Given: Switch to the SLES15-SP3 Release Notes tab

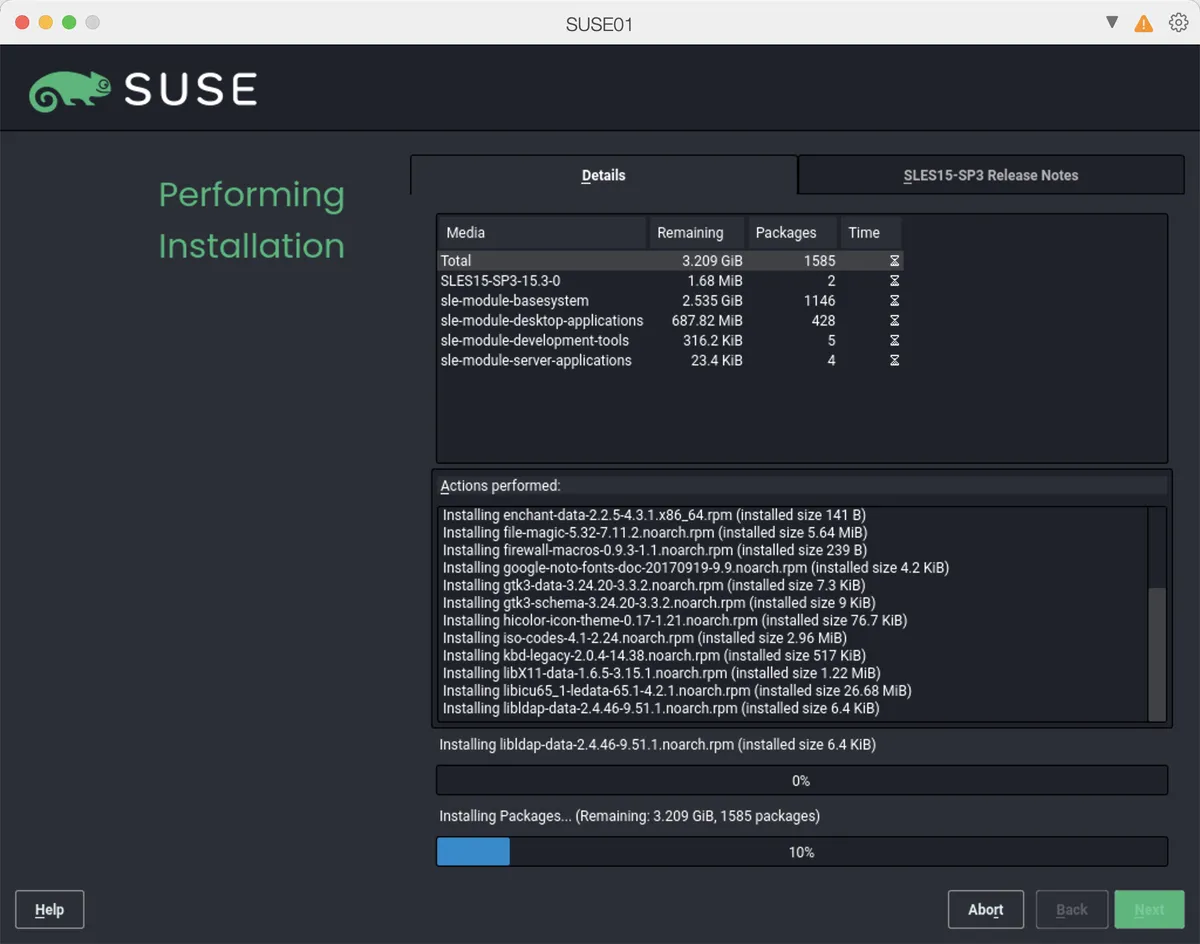Looking at the screenshot, I should tap(990, 174).
